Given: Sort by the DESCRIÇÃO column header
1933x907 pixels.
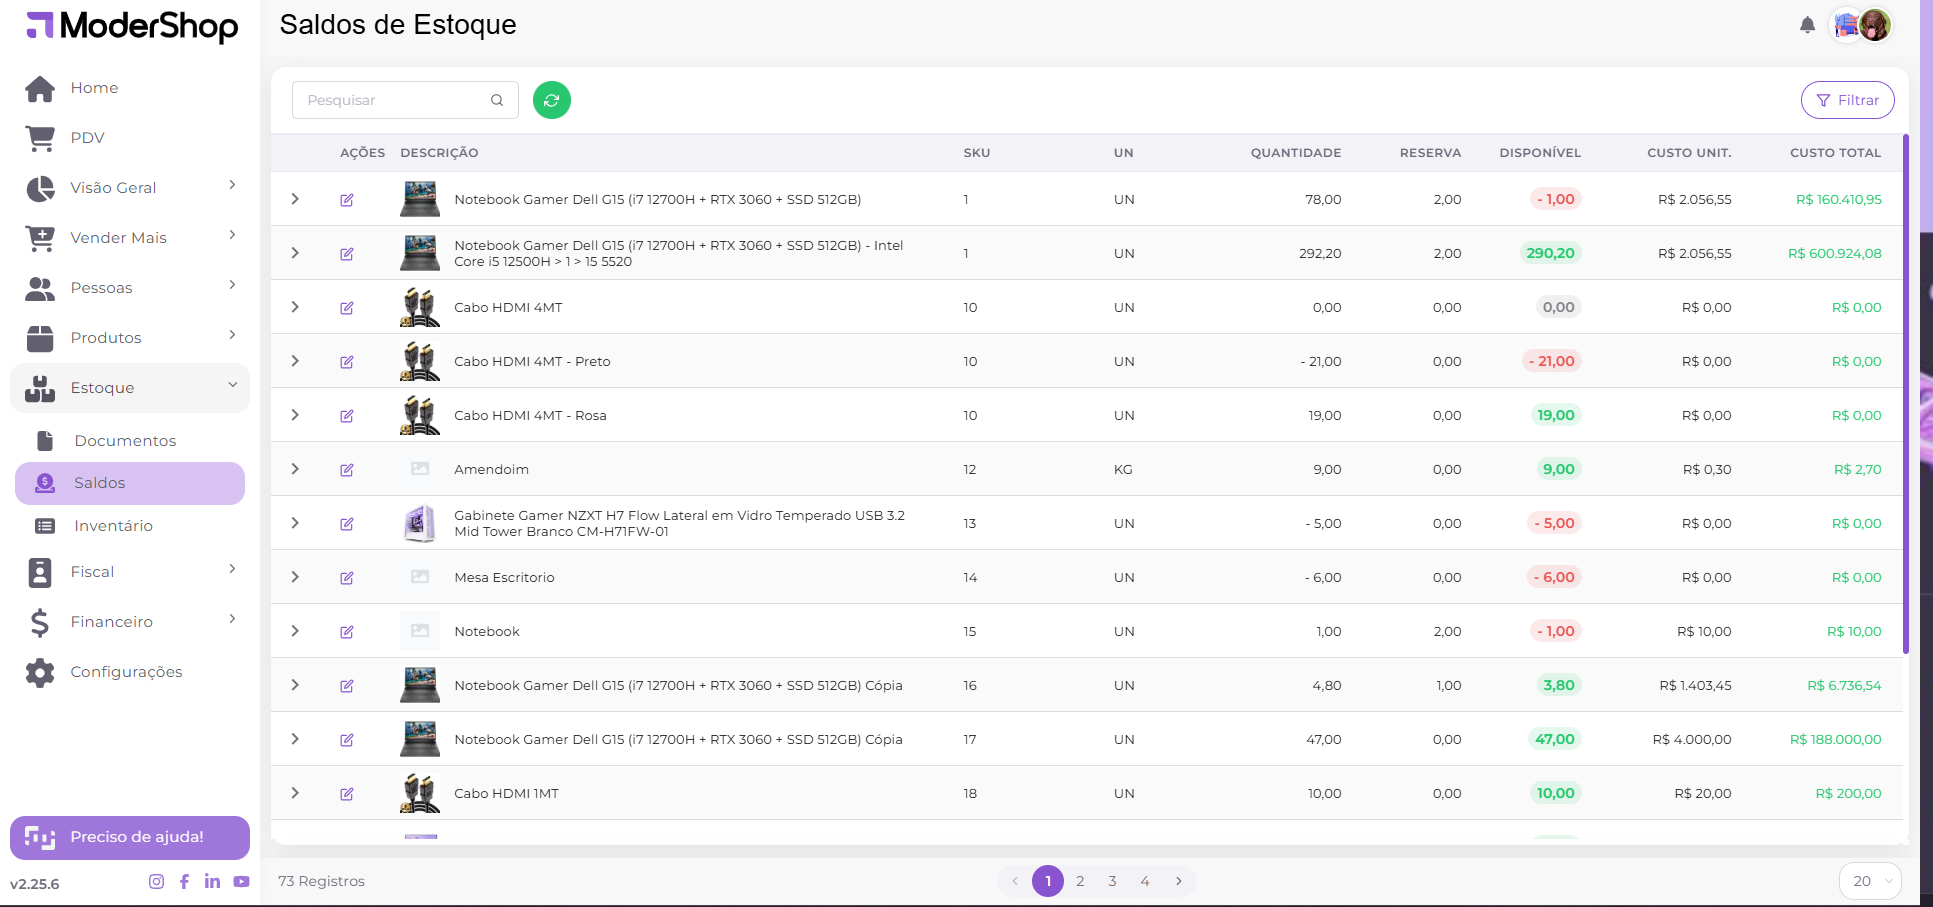Looking at the screenshot, I should click(x=439, y=153).
